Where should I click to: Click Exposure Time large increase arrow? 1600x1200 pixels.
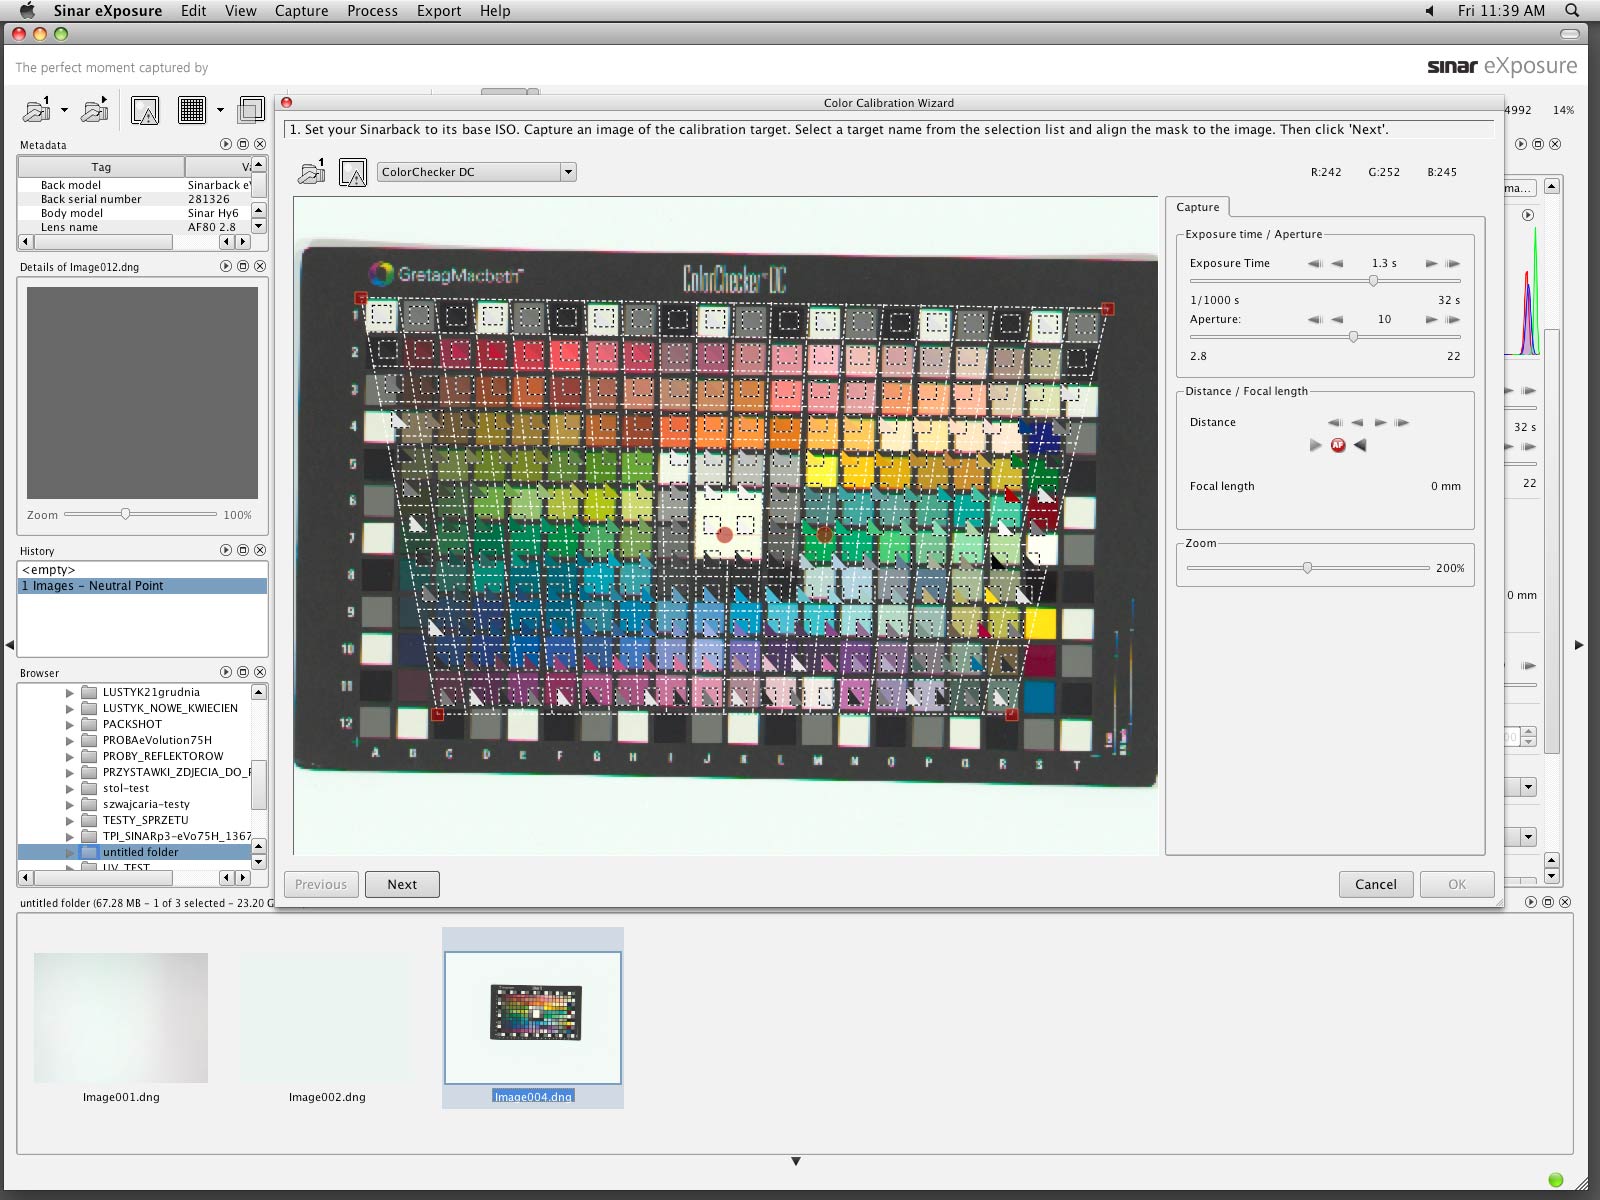1452,263
